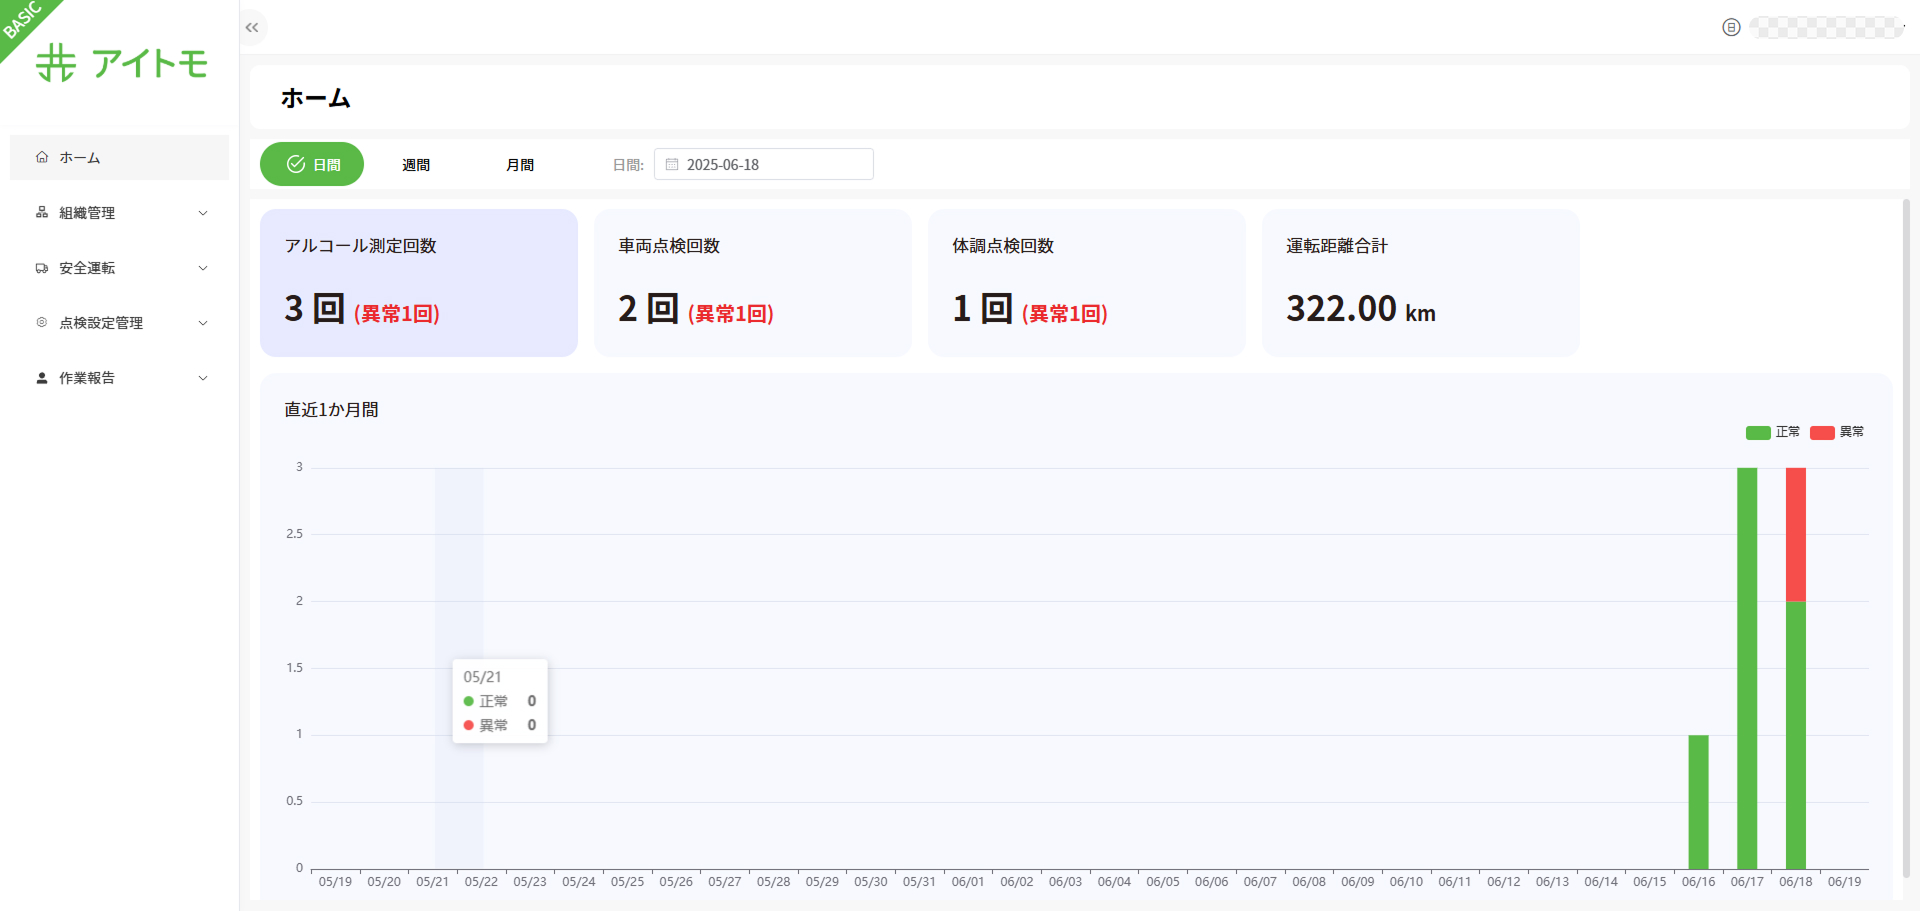Click the 作業報告 person icon
The image size is (1920, 911).
(x=42, y=378)
